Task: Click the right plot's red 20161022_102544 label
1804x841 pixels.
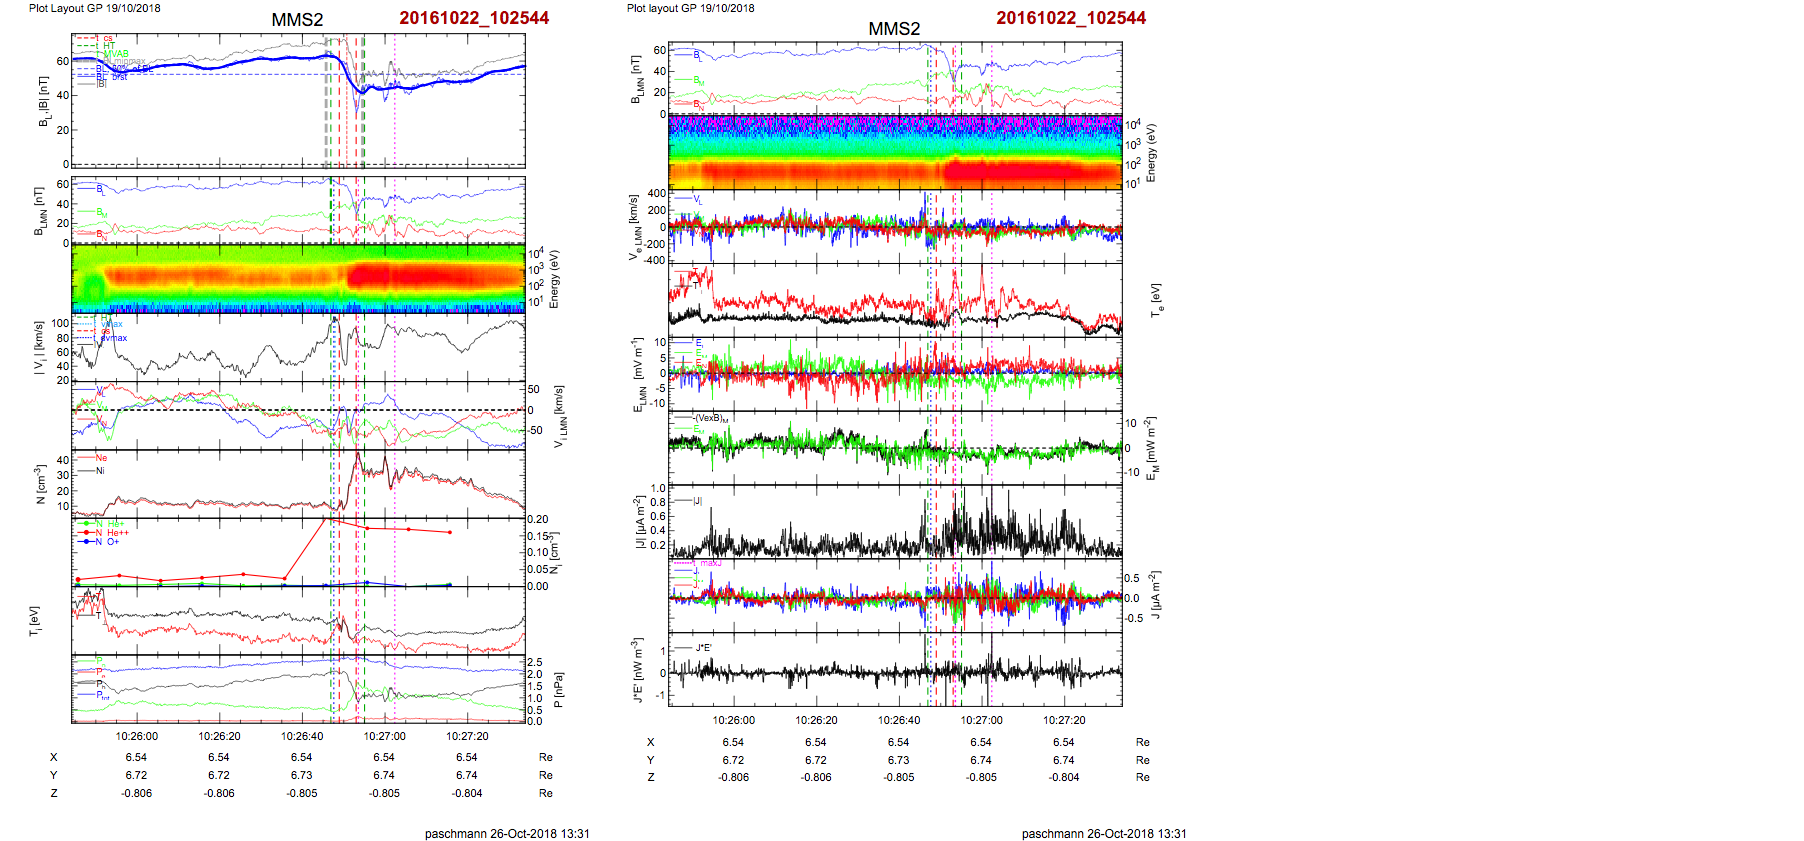Action: point(1070,18)
